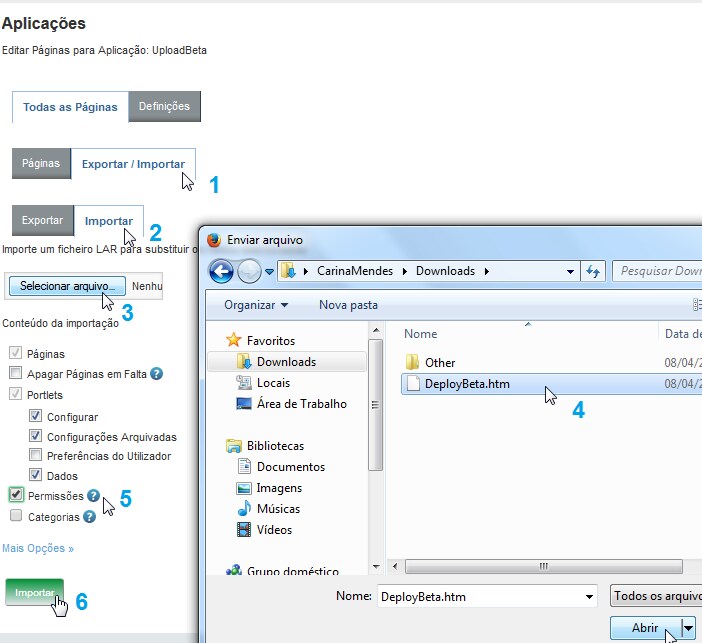Viewport: 702px width, 643px height.
Task: Switch to Definições tab
Action: point(164,106)
